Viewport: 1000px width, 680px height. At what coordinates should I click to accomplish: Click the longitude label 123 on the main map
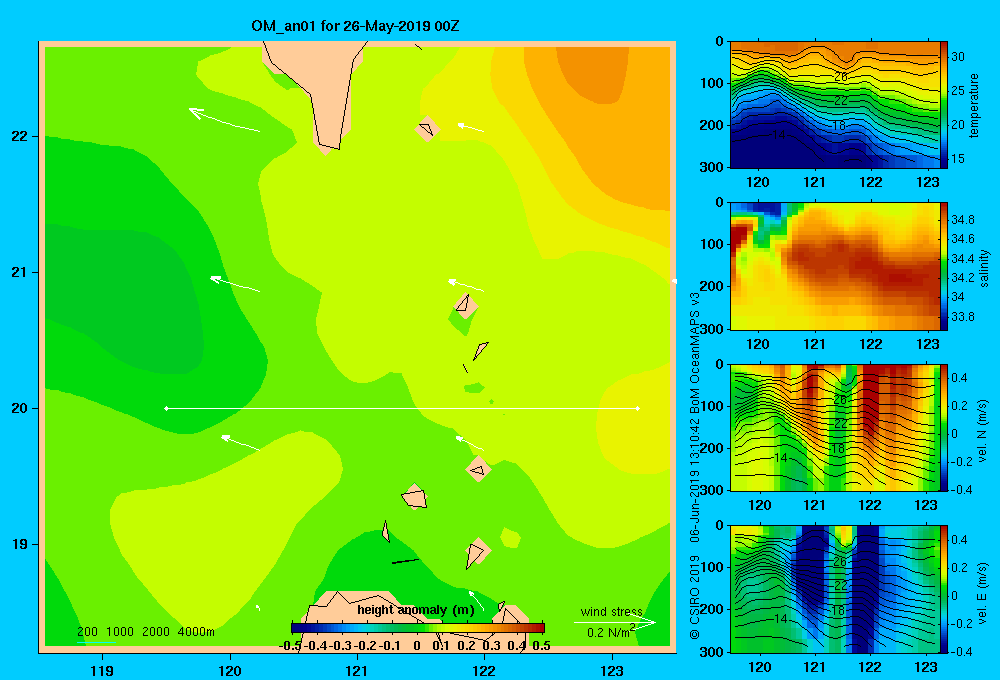tap(612, 671)
